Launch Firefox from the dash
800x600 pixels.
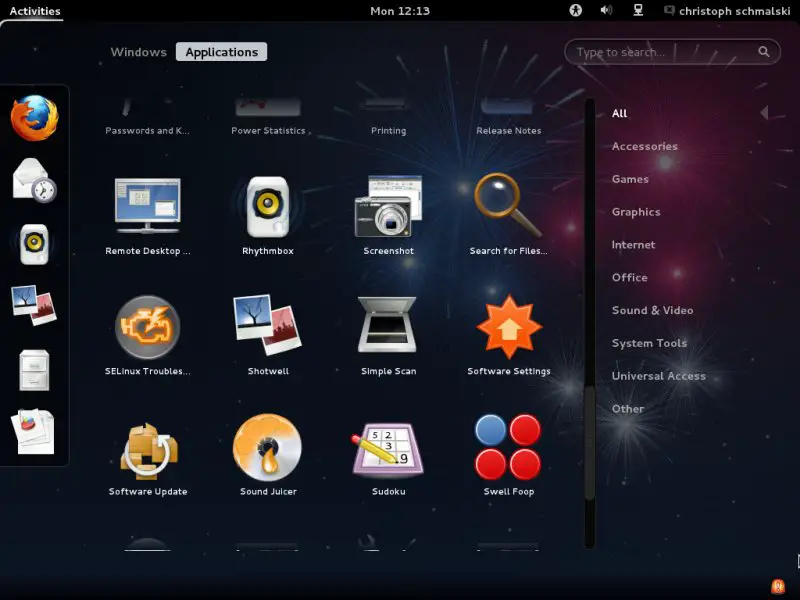[34, 118]
